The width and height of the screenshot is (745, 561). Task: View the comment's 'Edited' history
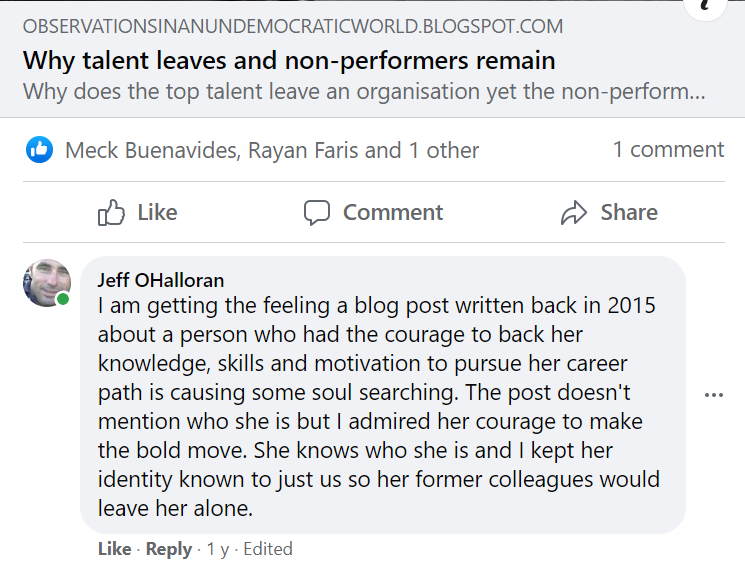coord(268,549)
